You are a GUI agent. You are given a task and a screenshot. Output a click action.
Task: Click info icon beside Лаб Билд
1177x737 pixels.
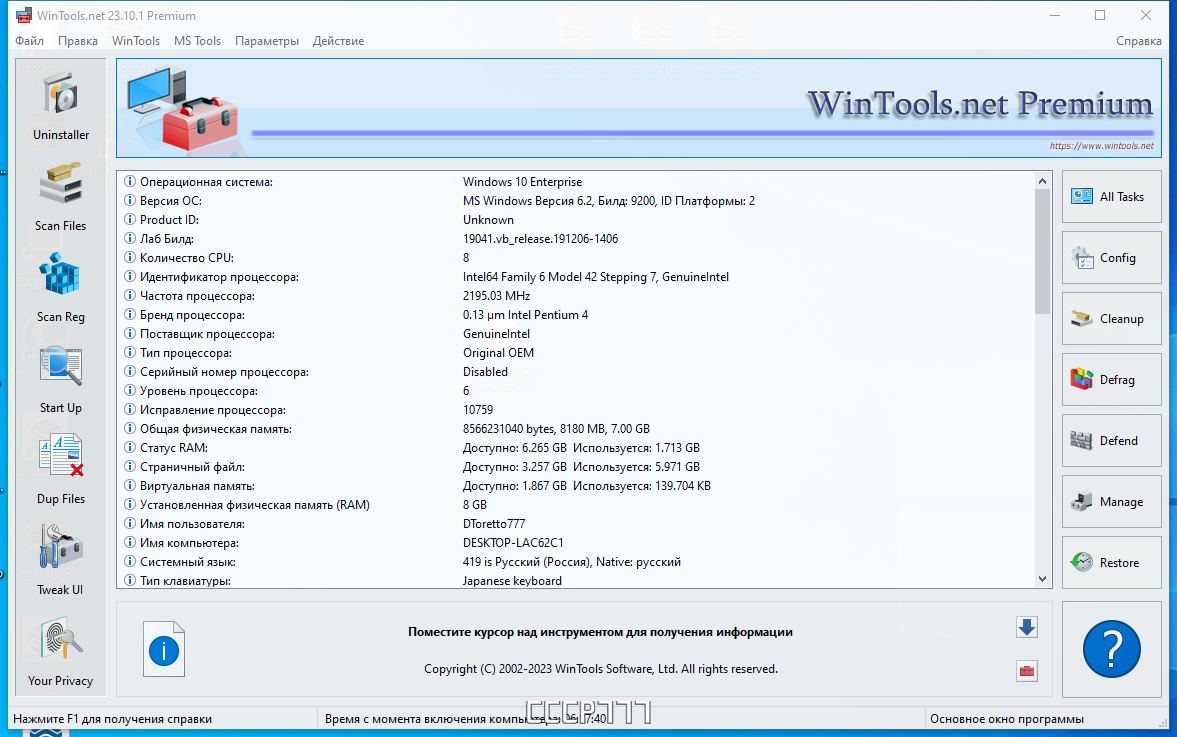click(x=130, y=239)
